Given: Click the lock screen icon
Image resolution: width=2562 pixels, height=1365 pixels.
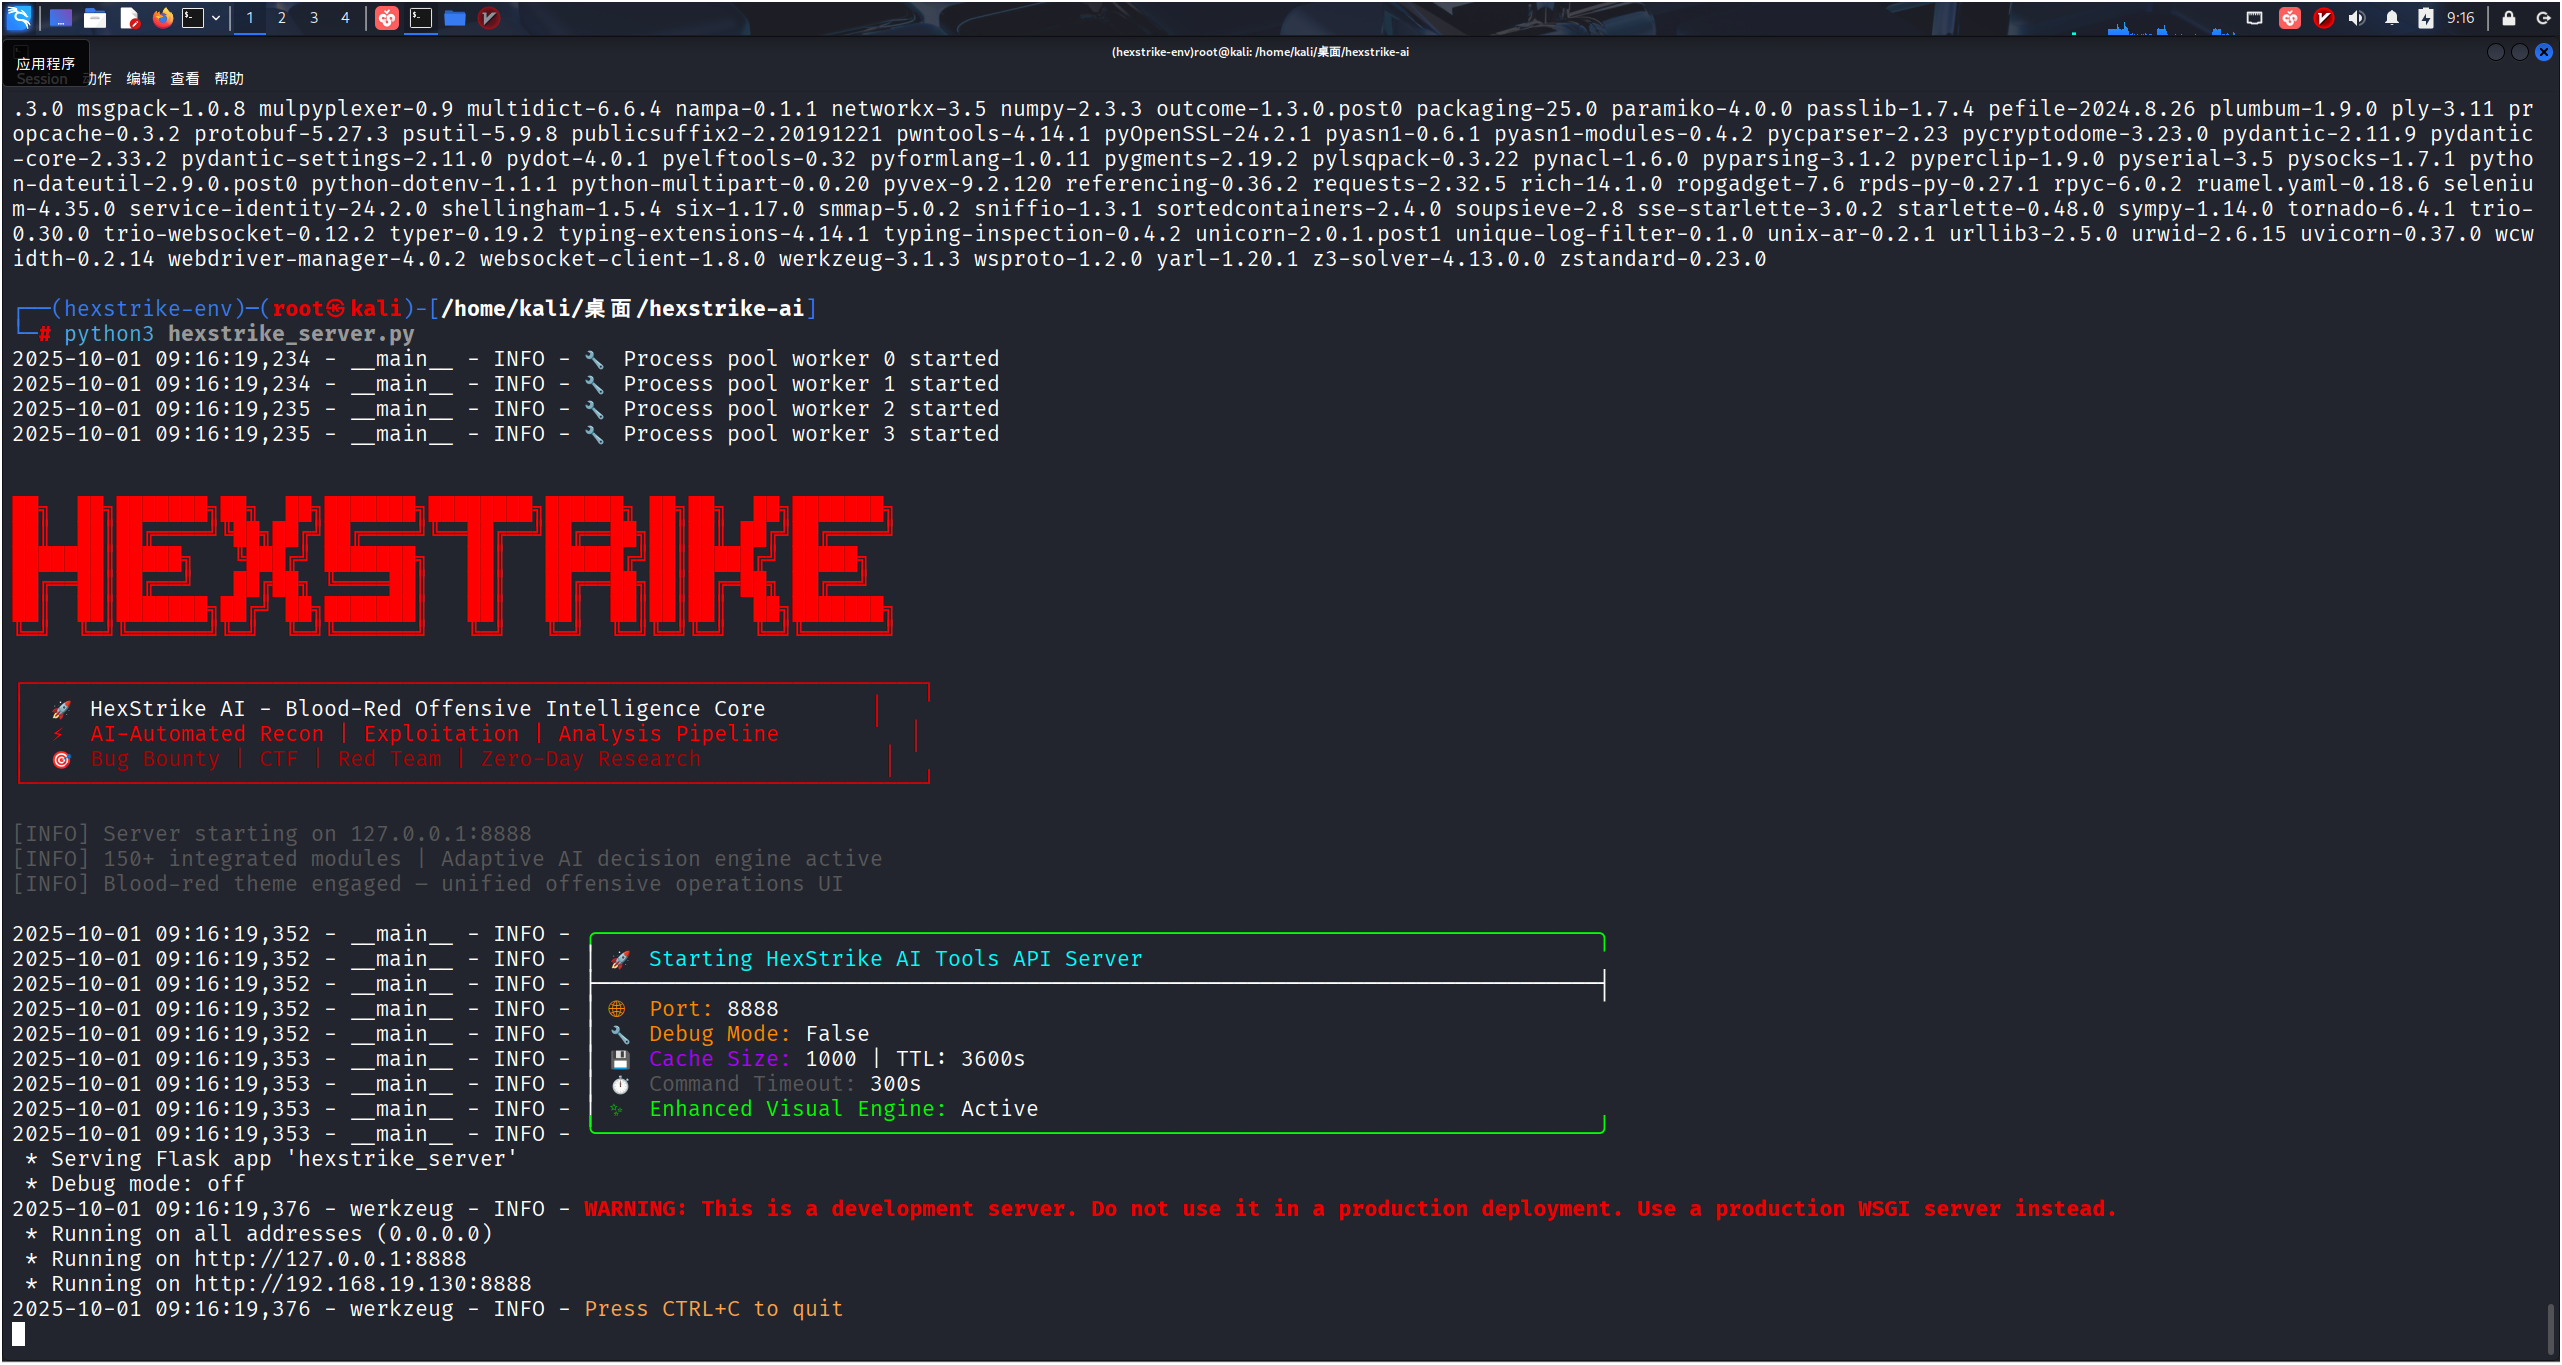Looking at the screenshot, I should tap(2508, 18).
